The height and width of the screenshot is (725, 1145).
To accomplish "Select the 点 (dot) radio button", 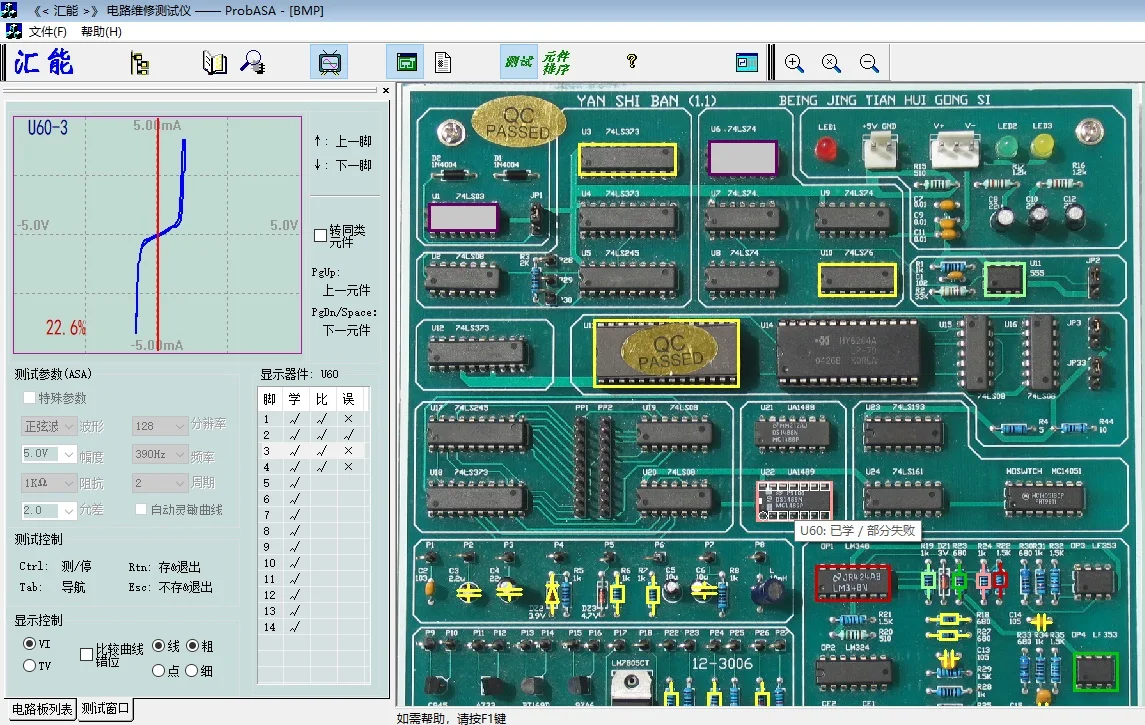I will point(158,671).
